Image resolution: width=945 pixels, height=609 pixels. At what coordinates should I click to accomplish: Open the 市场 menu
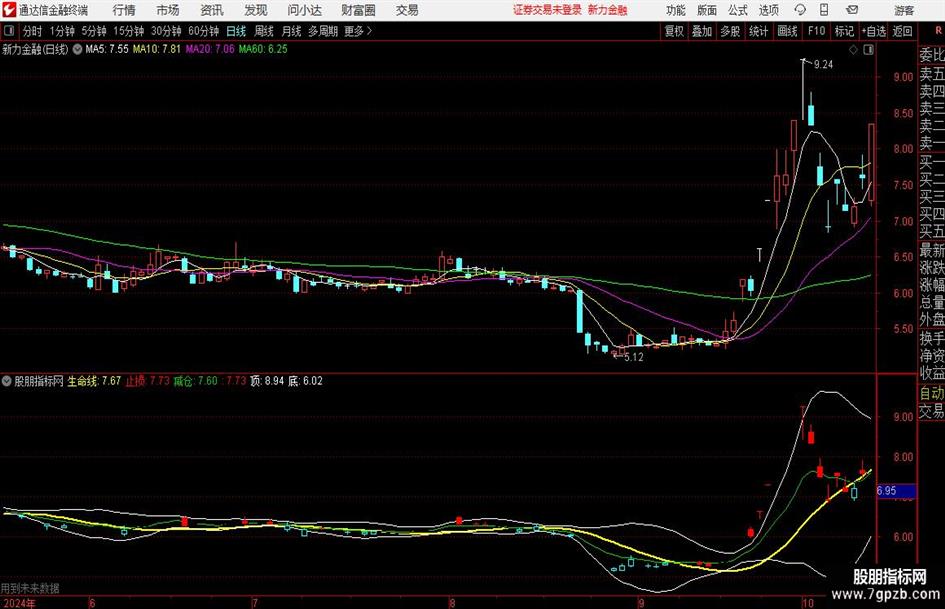click(x=168, y=10)
